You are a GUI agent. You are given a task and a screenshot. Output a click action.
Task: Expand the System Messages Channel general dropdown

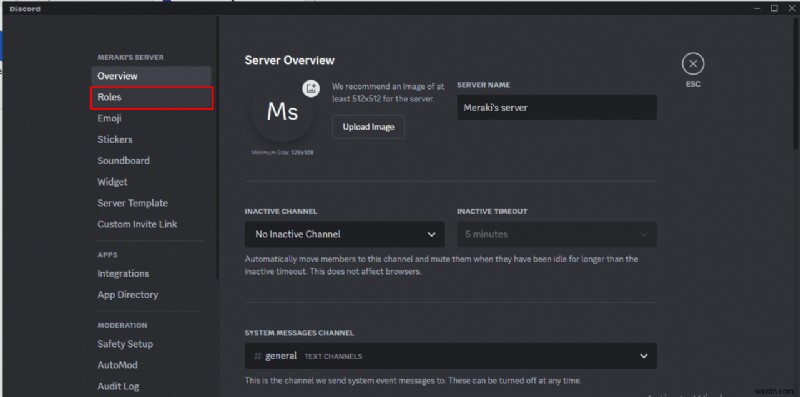(451, 356)
